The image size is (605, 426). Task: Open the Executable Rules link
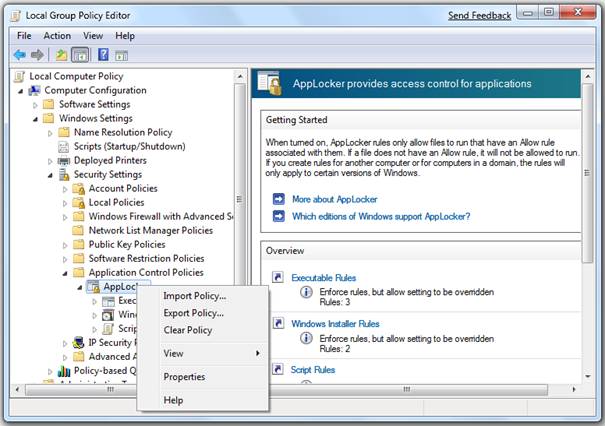tap(323, 277)
